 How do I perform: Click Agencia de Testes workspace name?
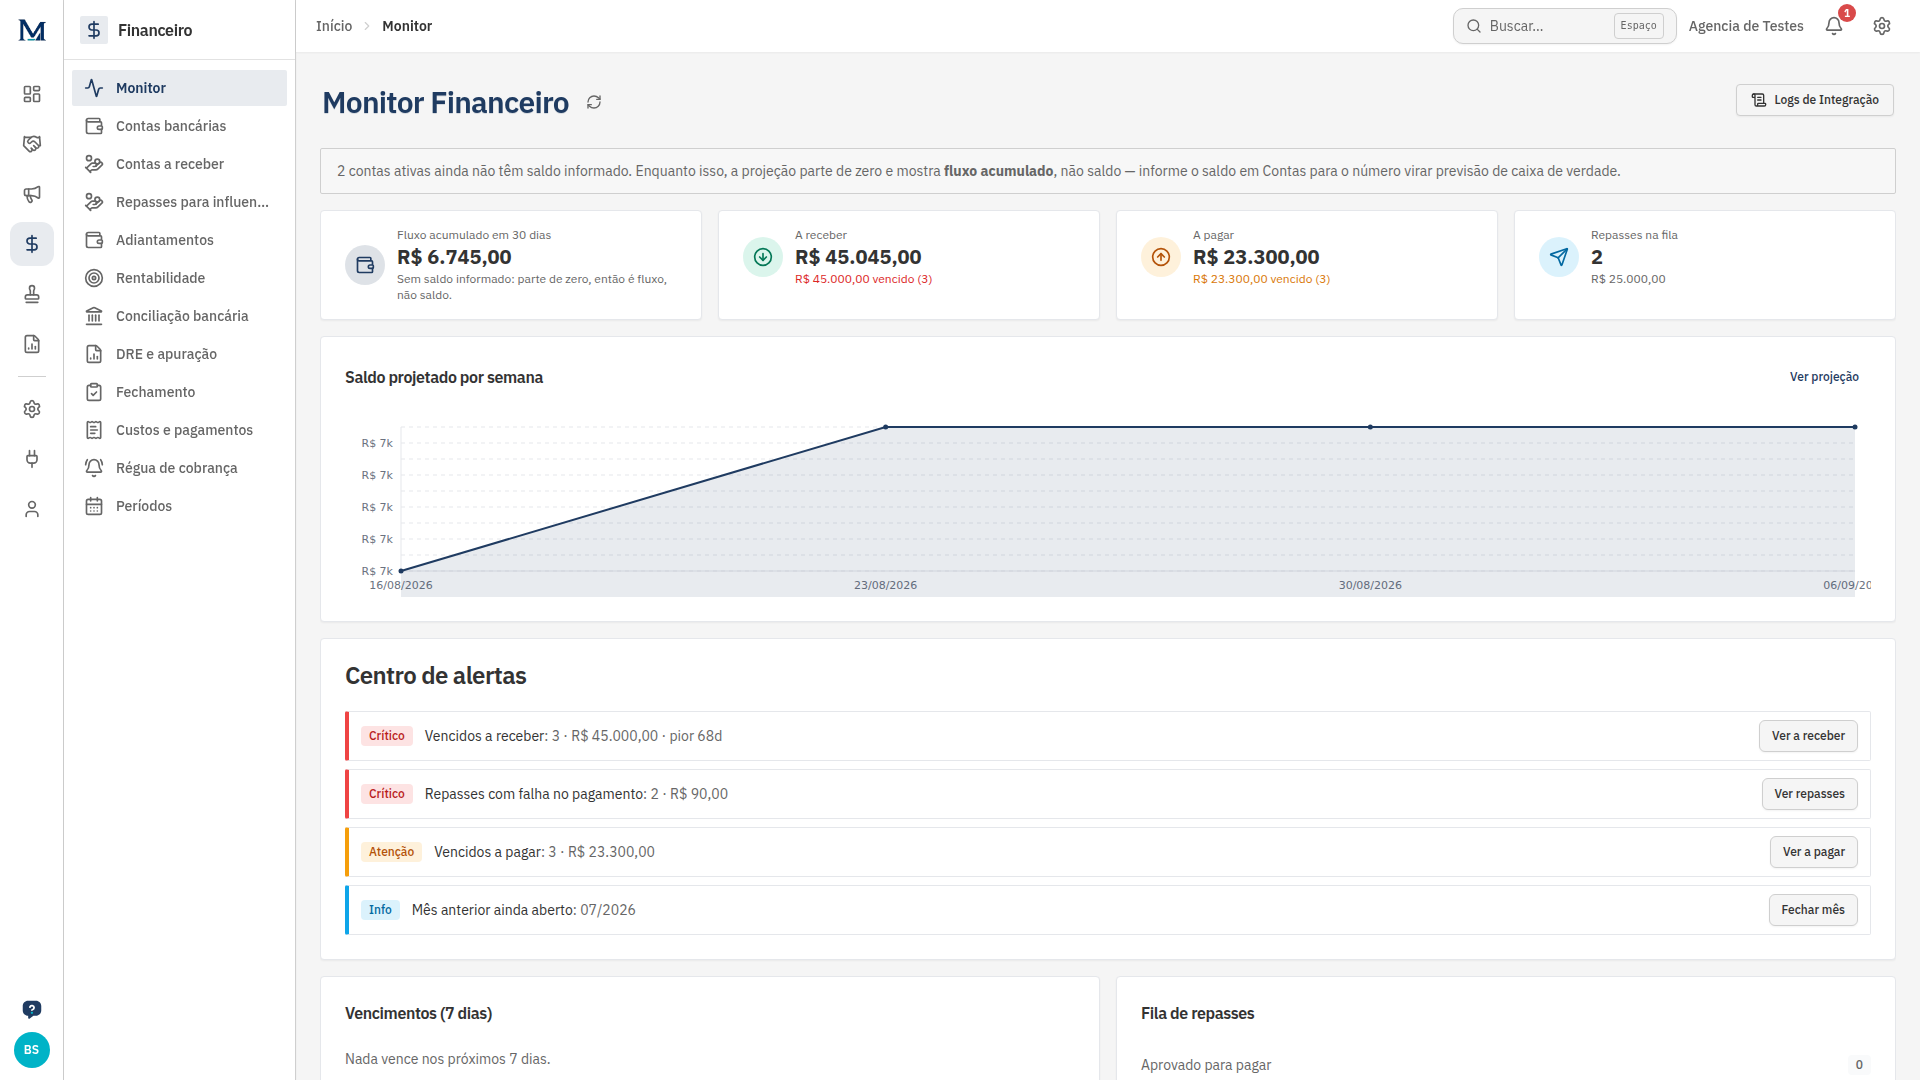[1745, 26]
